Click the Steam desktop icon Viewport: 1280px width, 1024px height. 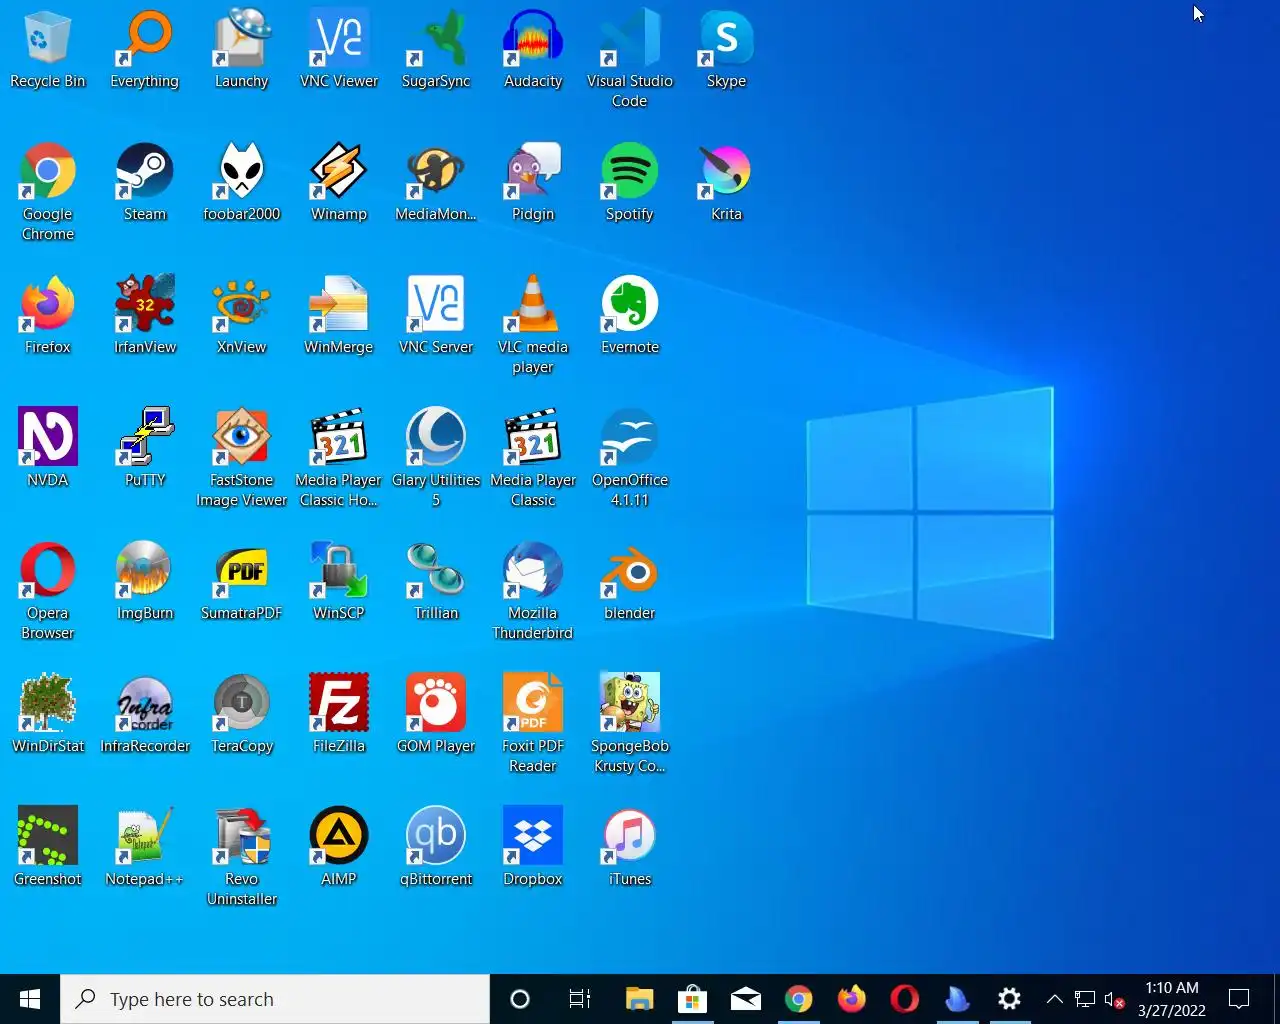pyautogui.click(x=144, y=183)
